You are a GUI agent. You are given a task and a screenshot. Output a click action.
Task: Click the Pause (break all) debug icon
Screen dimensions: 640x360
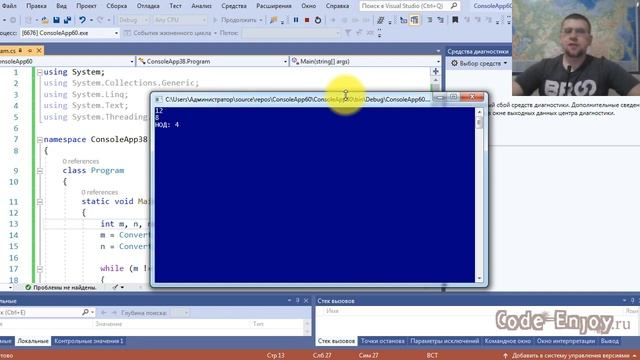pos(296,20)
